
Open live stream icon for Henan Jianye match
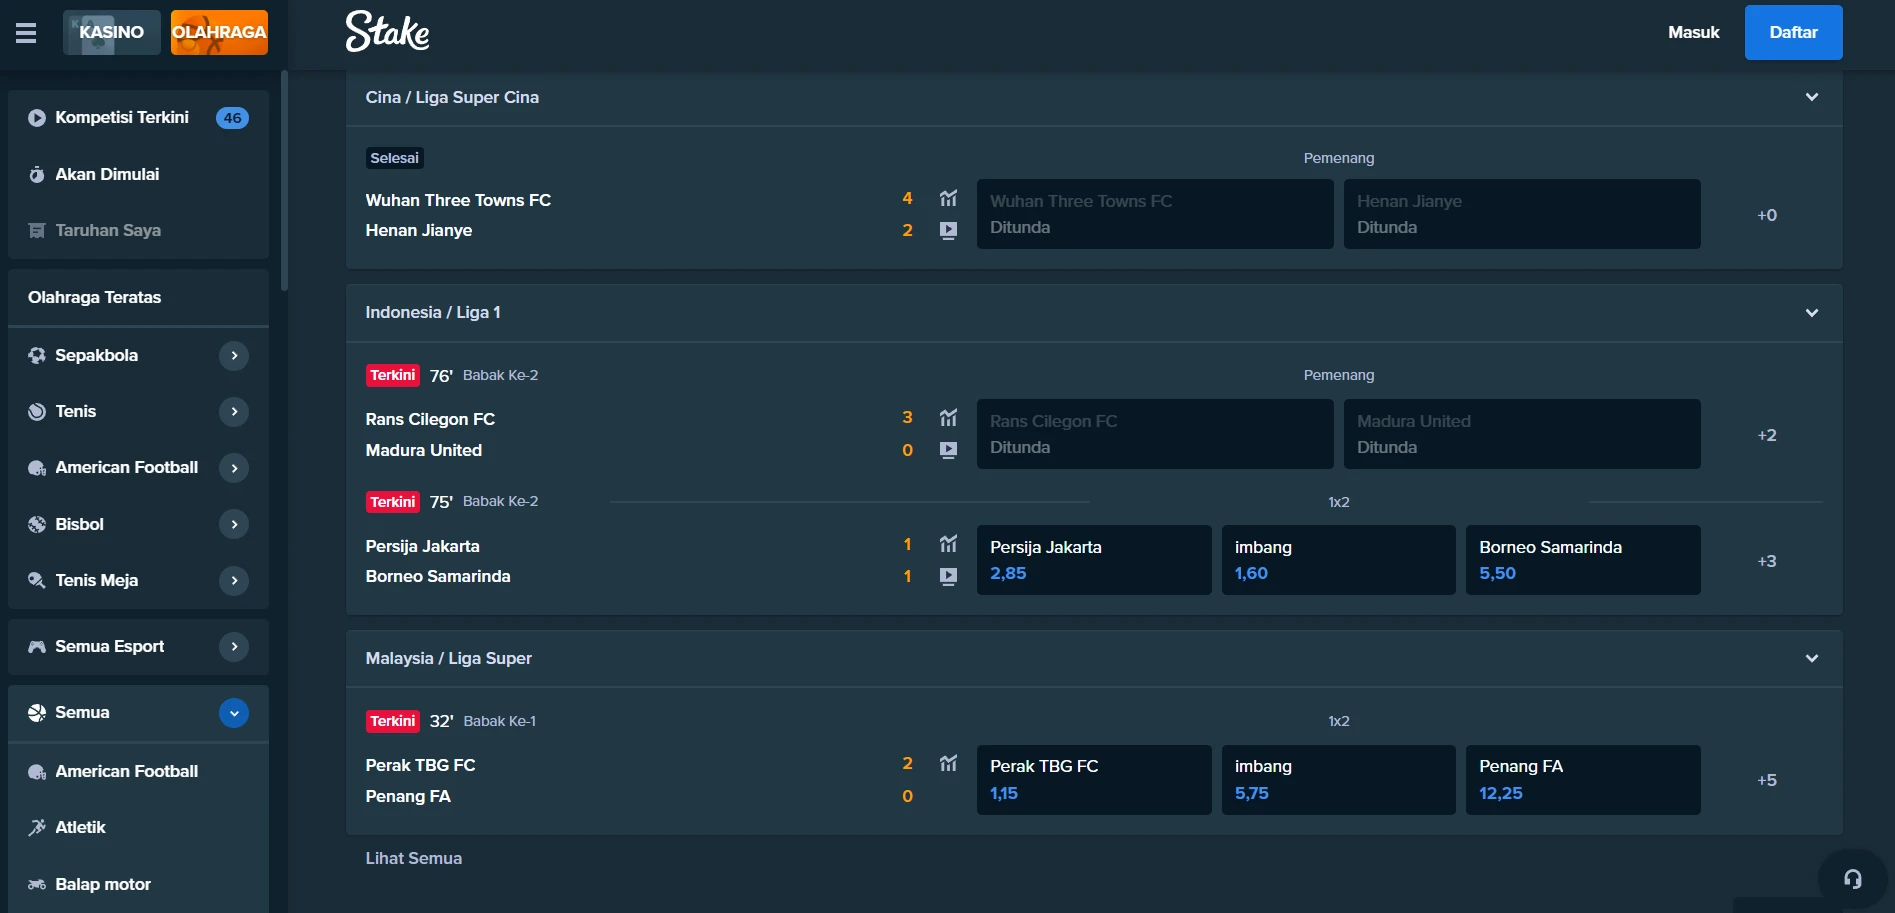point(948,230)
